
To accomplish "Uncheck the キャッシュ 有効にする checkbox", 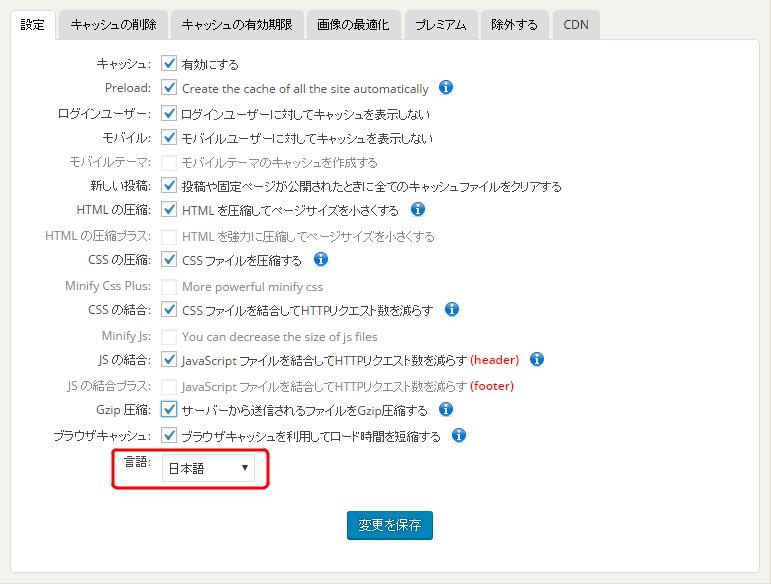I will 169,64.
